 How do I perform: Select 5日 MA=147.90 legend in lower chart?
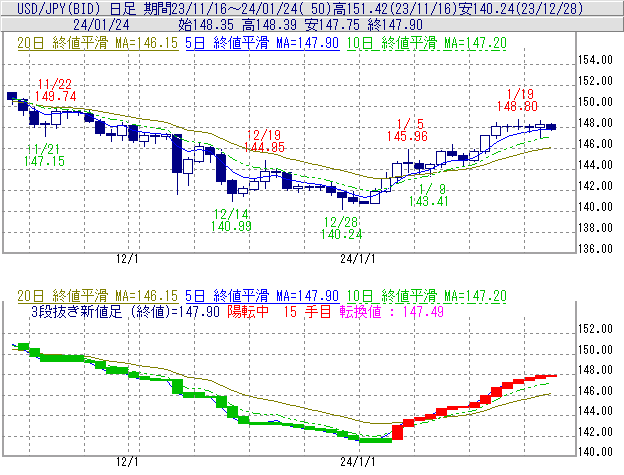[262, 296]
